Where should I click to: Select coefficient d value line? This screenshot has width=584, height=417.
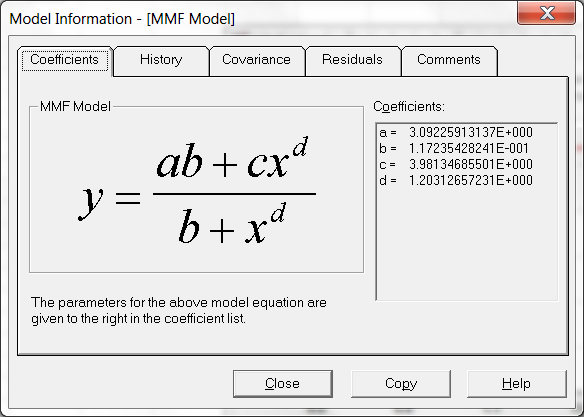tap(456, 180)
